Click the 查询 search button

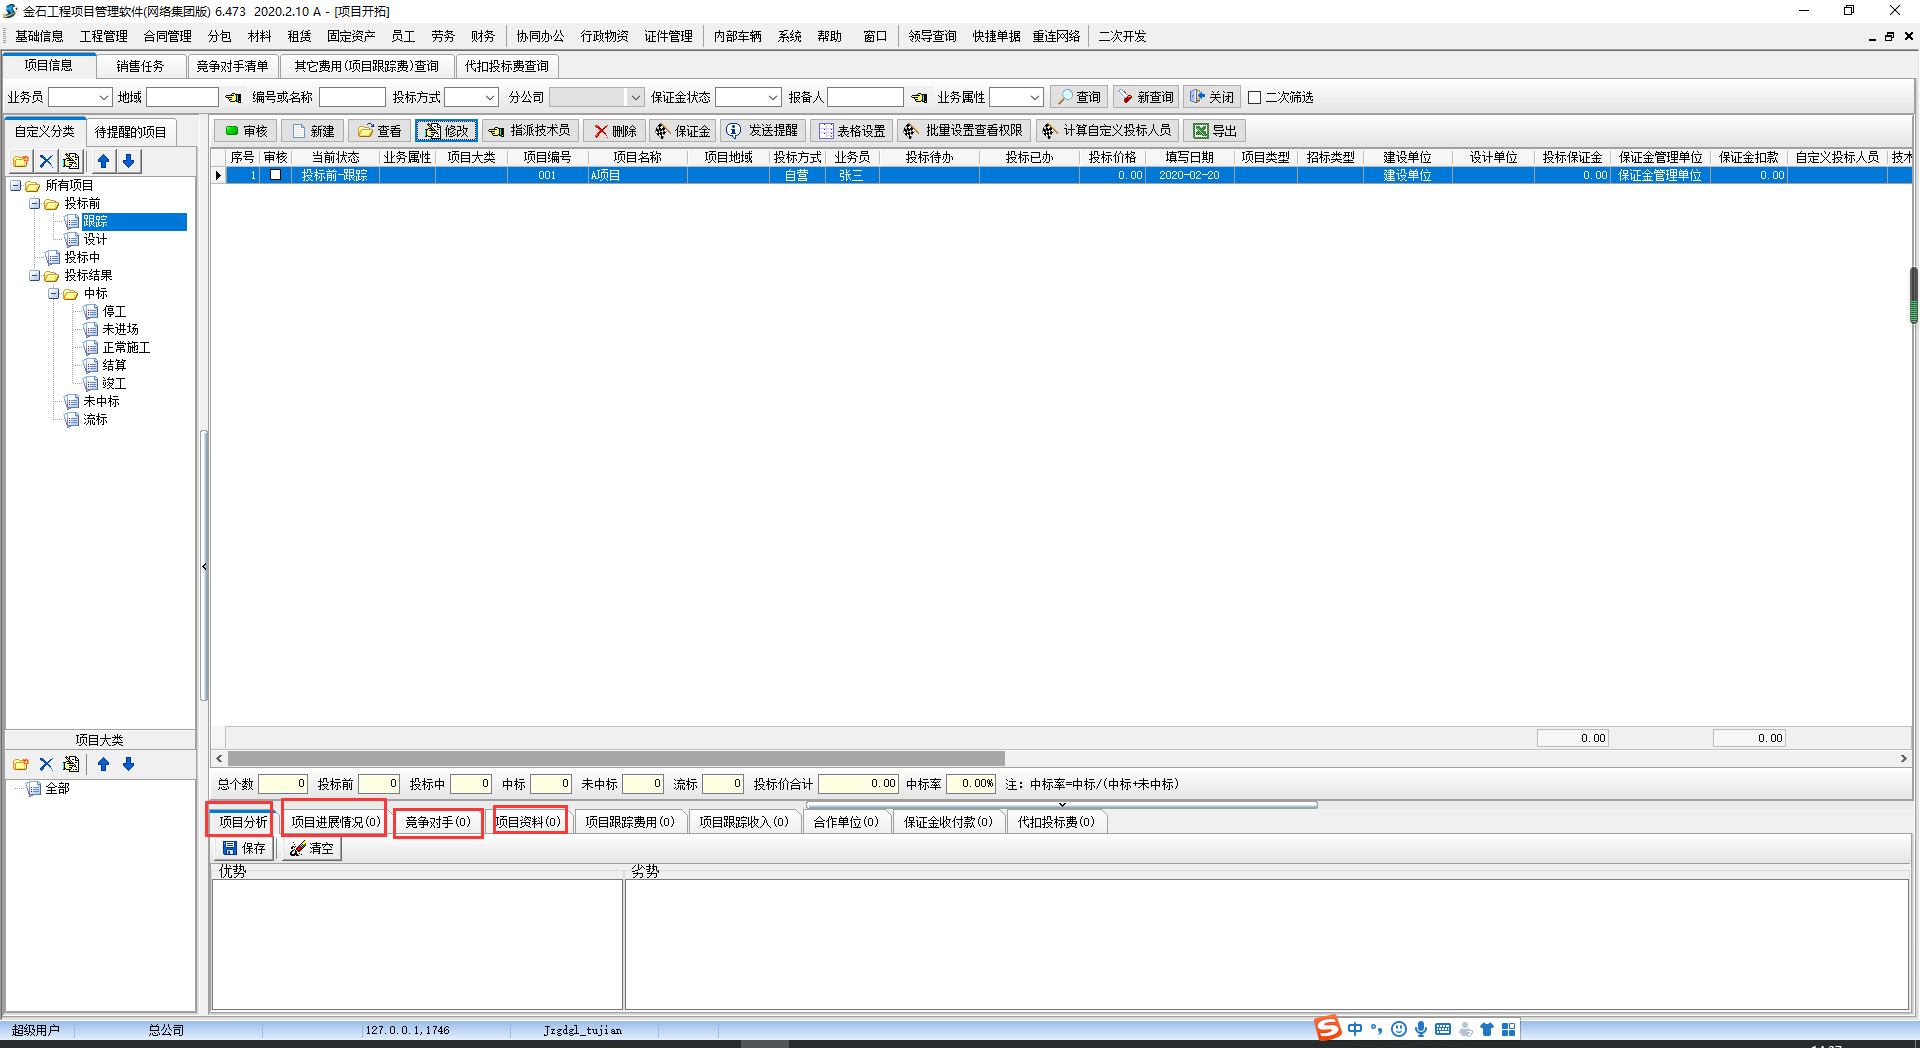(1078, 97)
